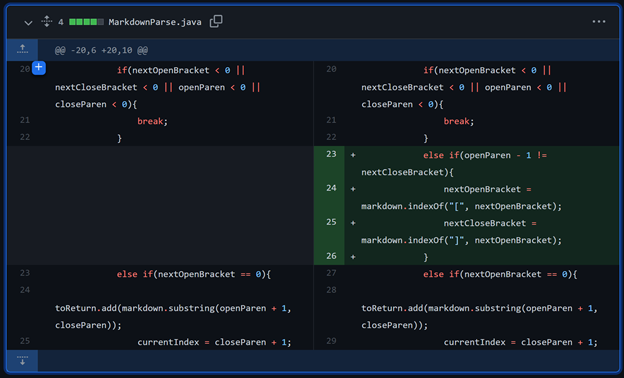The width and height of the screenshot is (624, 378).
Task: Click right pane 'toReturn.add(markdown.substring' line
Action: 480,308
